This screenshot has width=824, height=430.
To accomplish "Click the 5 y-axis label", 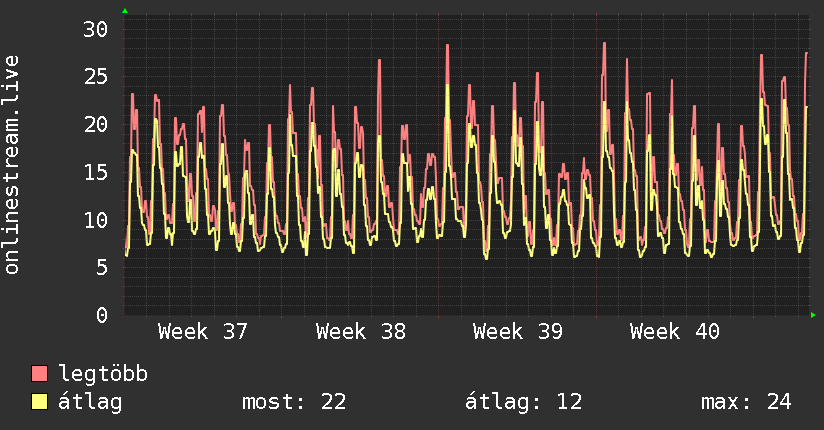I will [x=102, y=268].
